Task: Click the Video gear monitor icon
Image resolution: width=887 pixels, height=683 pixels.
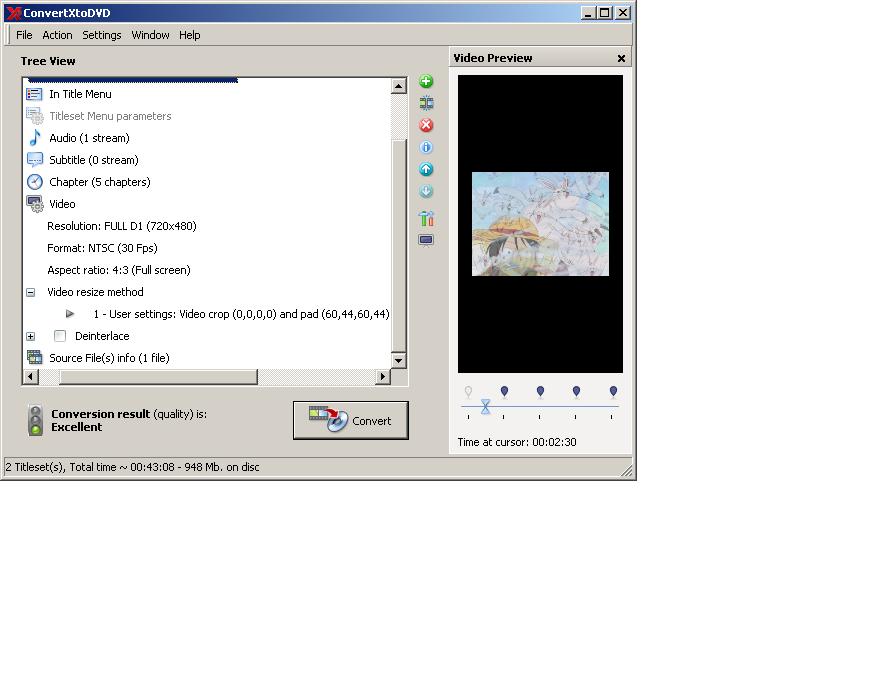Action: click(x=35, y=204)
